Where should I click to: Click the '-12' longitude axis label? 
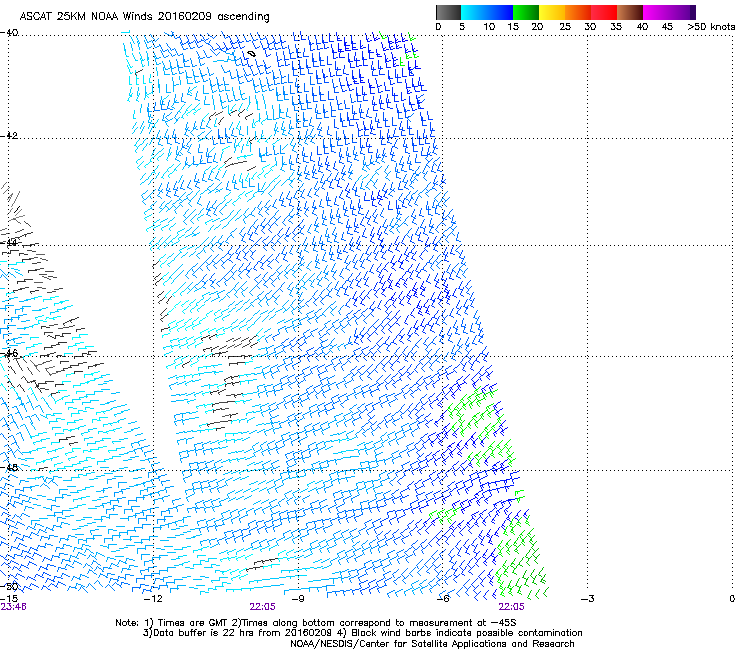coord(152,599)
